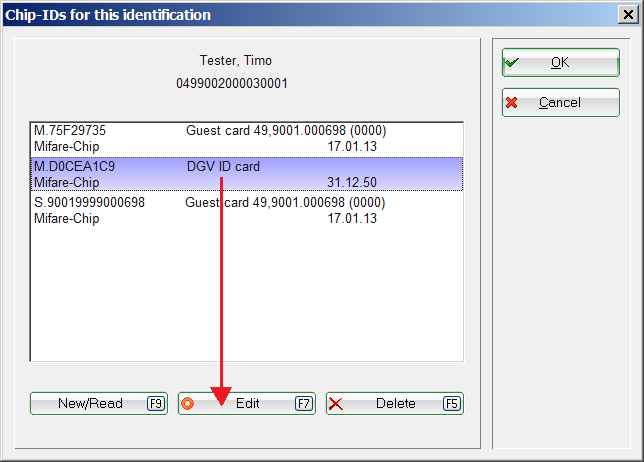This screenshot has height=462, width=644.
Task: Click empty area of the chip list
Action: click(246, 290)
